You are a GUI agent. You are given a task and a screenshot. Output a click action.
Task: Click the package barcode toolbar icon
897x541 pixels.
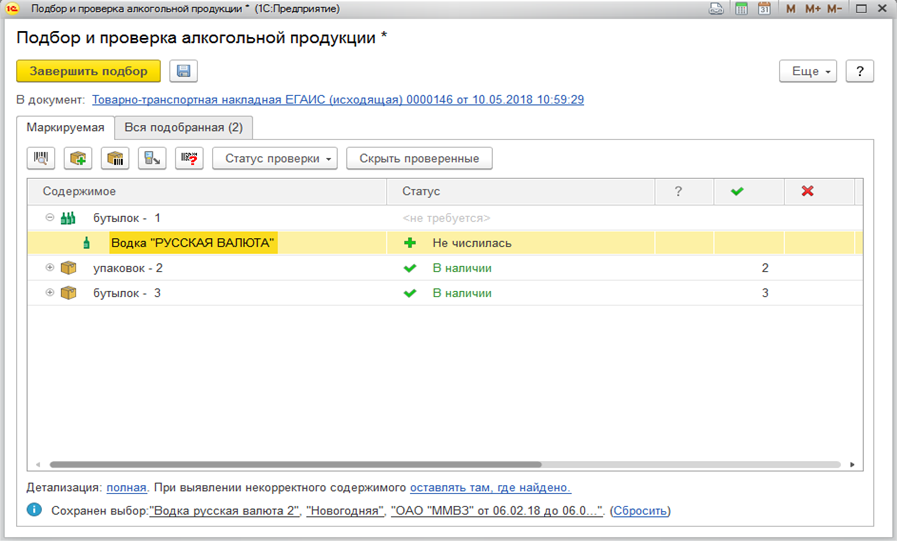point(115,158)
